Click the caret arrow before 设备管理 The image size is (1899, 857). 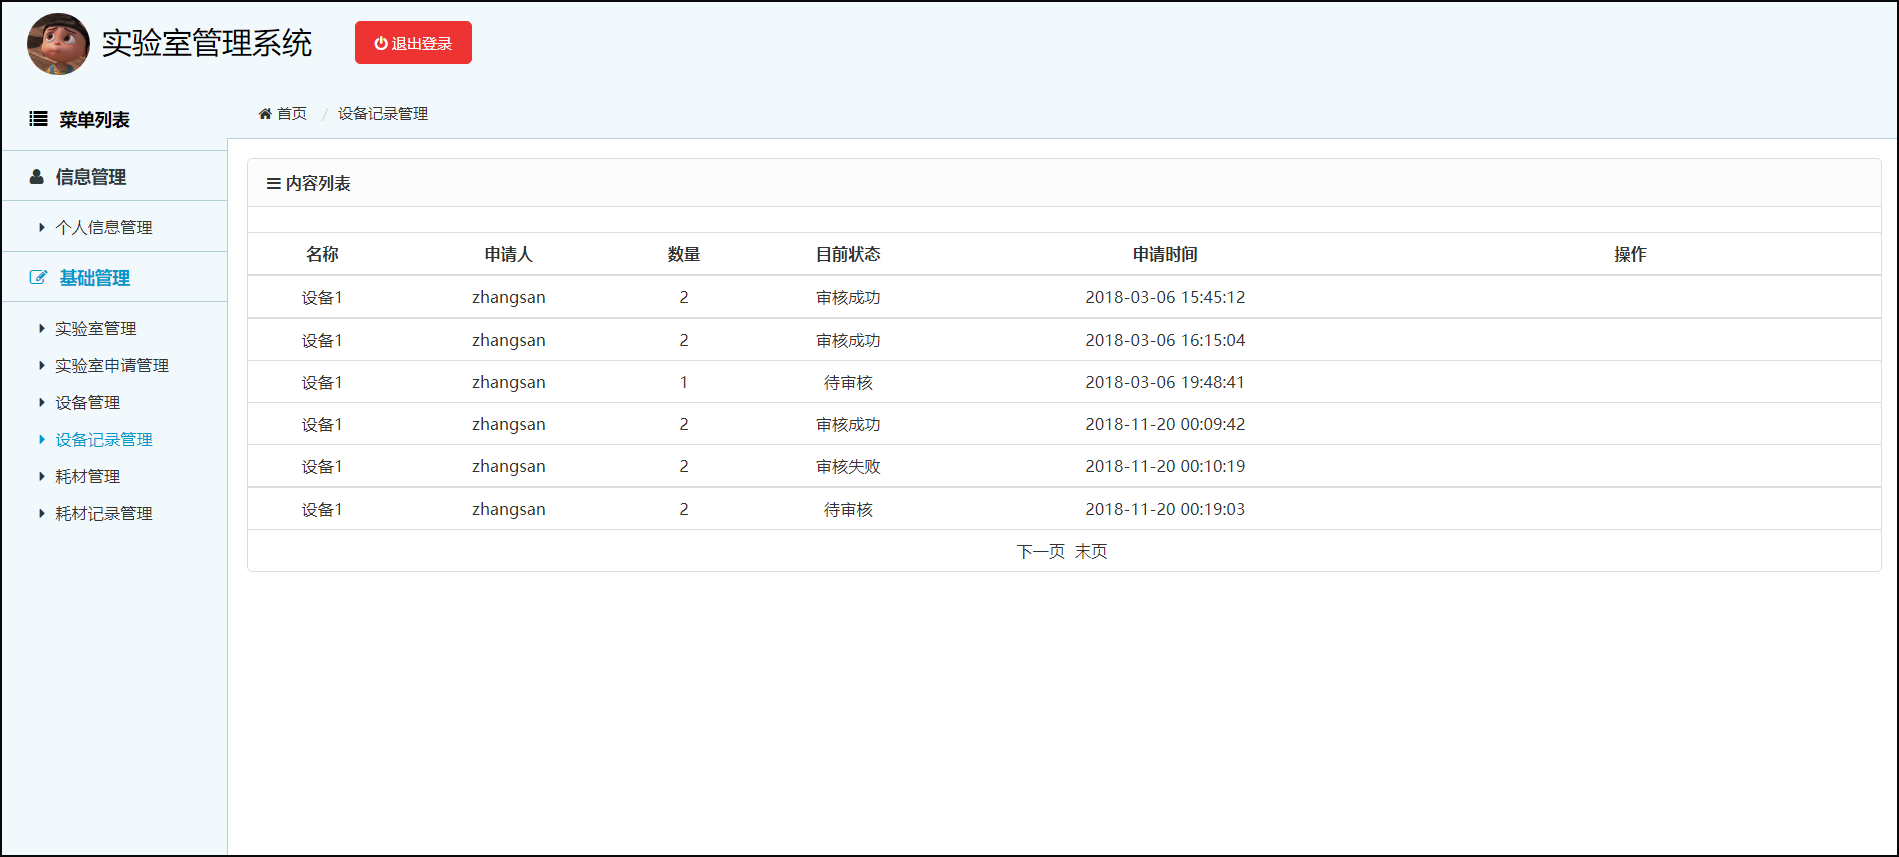[42, 403]
